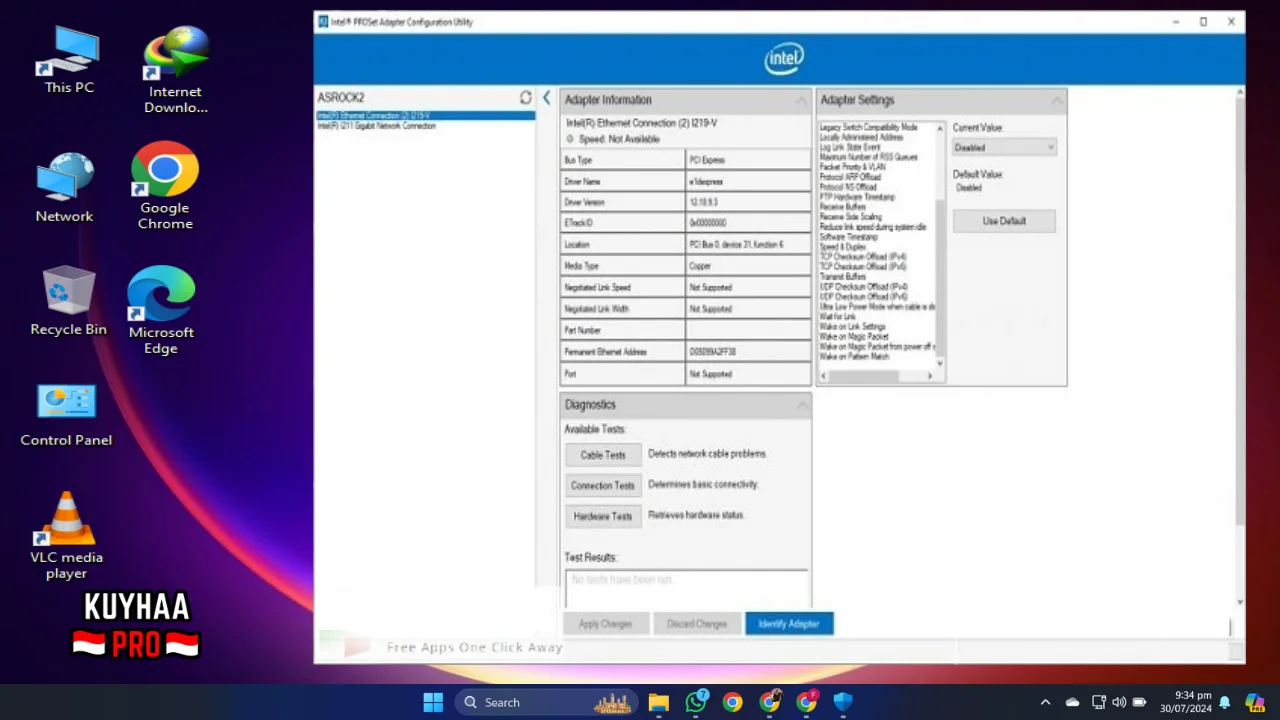Open This PC desktop icon

pyautogui.click(x=69, y=60)
